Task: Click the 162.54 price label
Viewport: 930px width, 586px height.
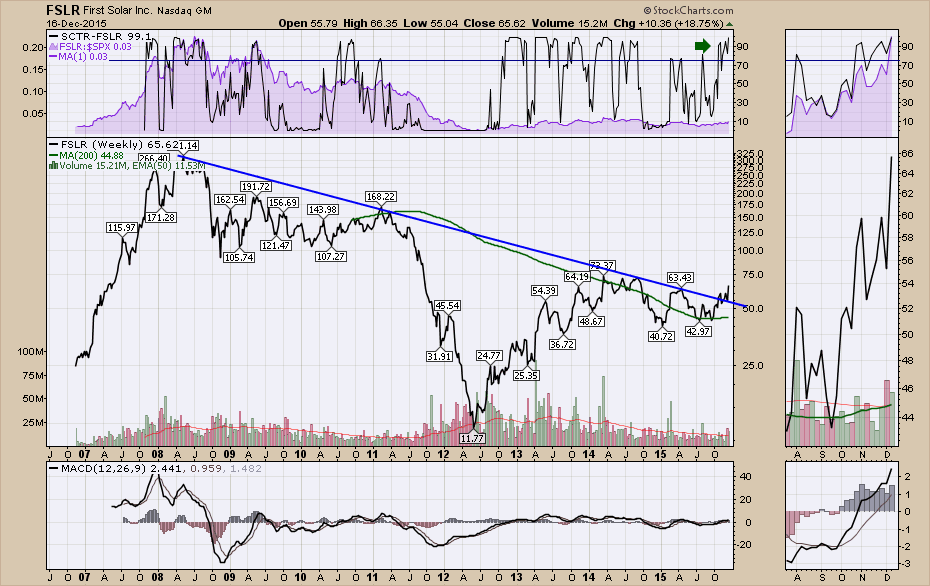Action: [230, 200]
